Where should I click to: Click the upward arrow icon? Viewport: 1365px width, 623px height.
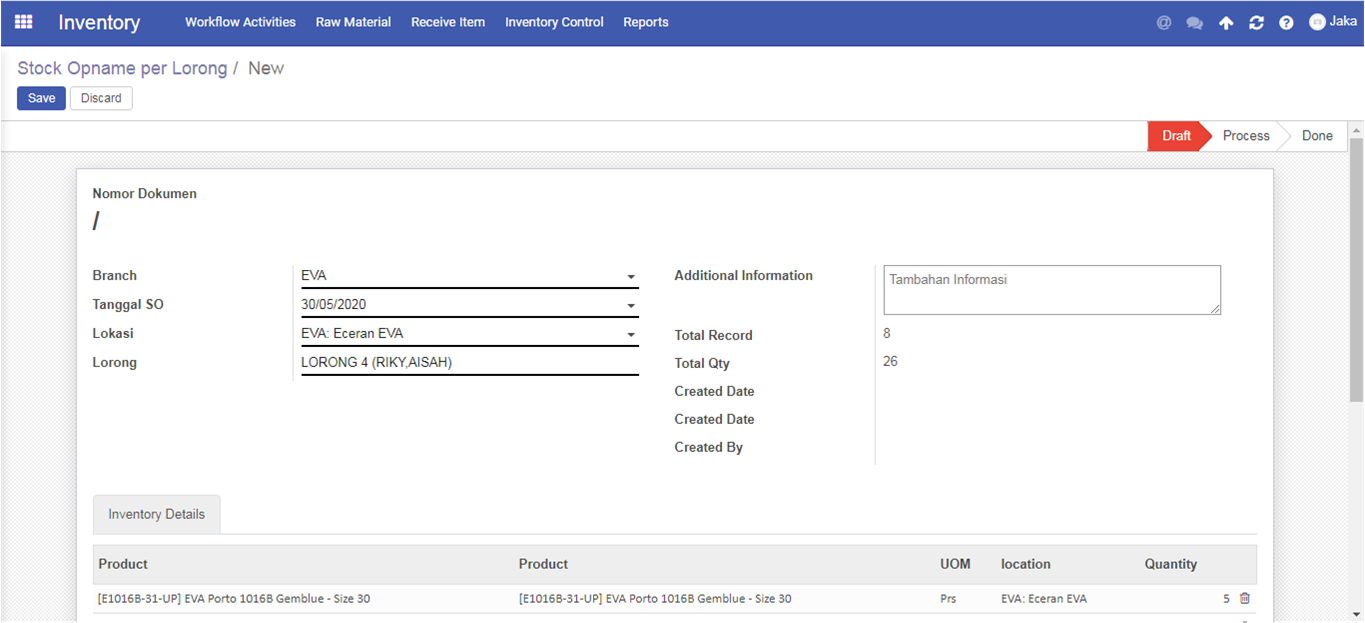pyautogui.click(x=1226, y=22)
